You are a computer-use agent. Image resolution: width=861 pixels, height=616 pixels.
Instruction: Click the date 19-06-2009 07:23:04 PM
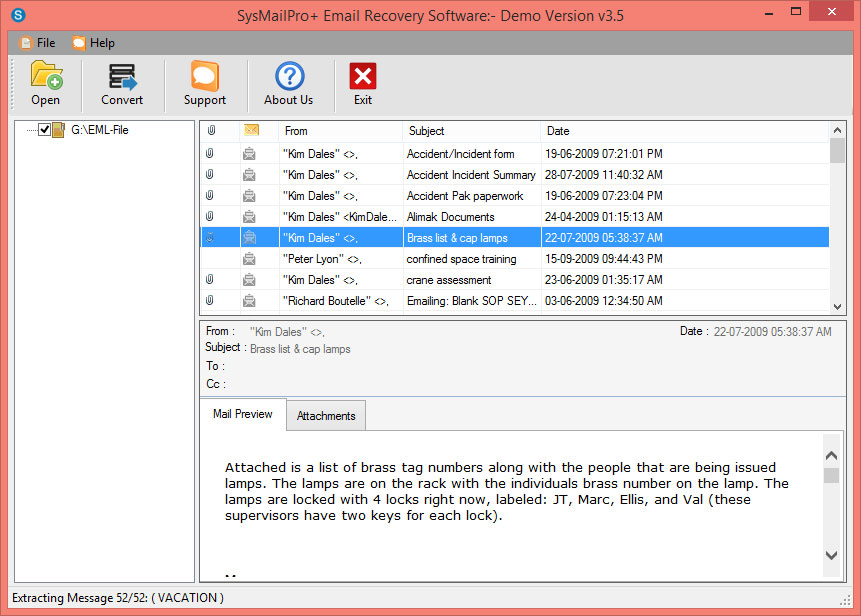point(603,195)
